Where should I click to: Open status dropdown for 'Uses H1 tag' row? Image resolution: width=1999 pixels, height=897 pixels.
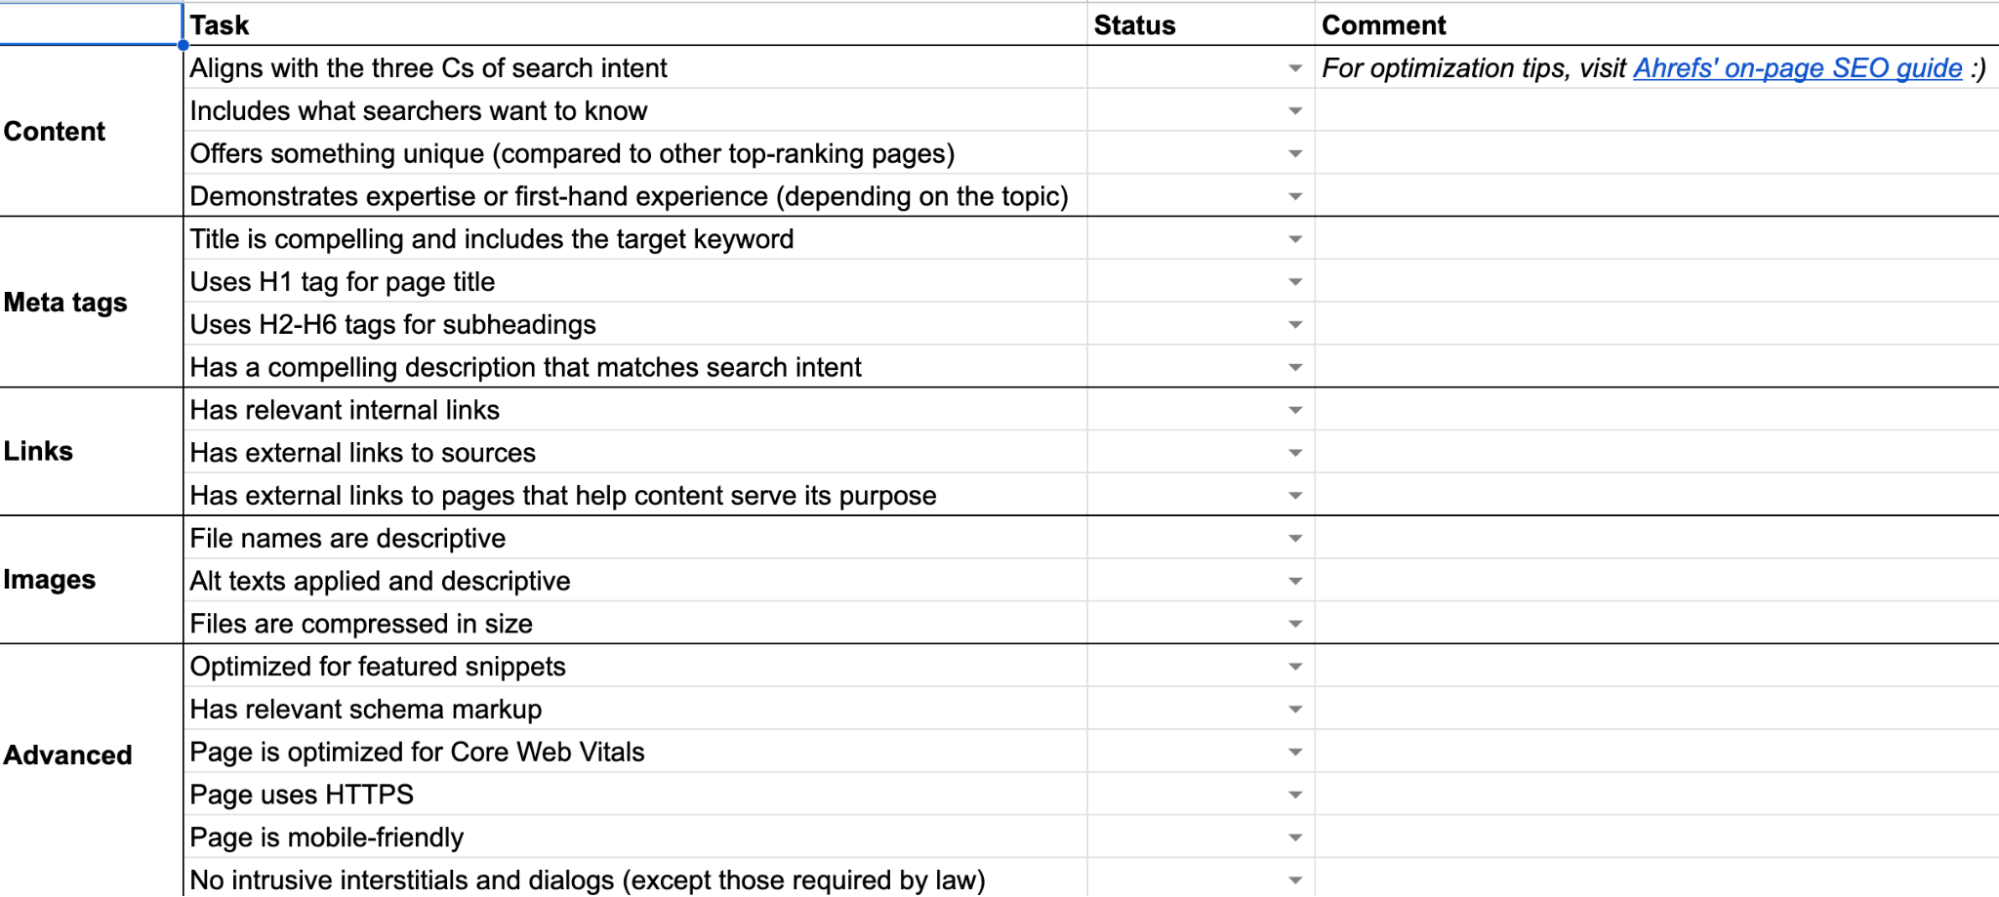(x=1295, y=282)
